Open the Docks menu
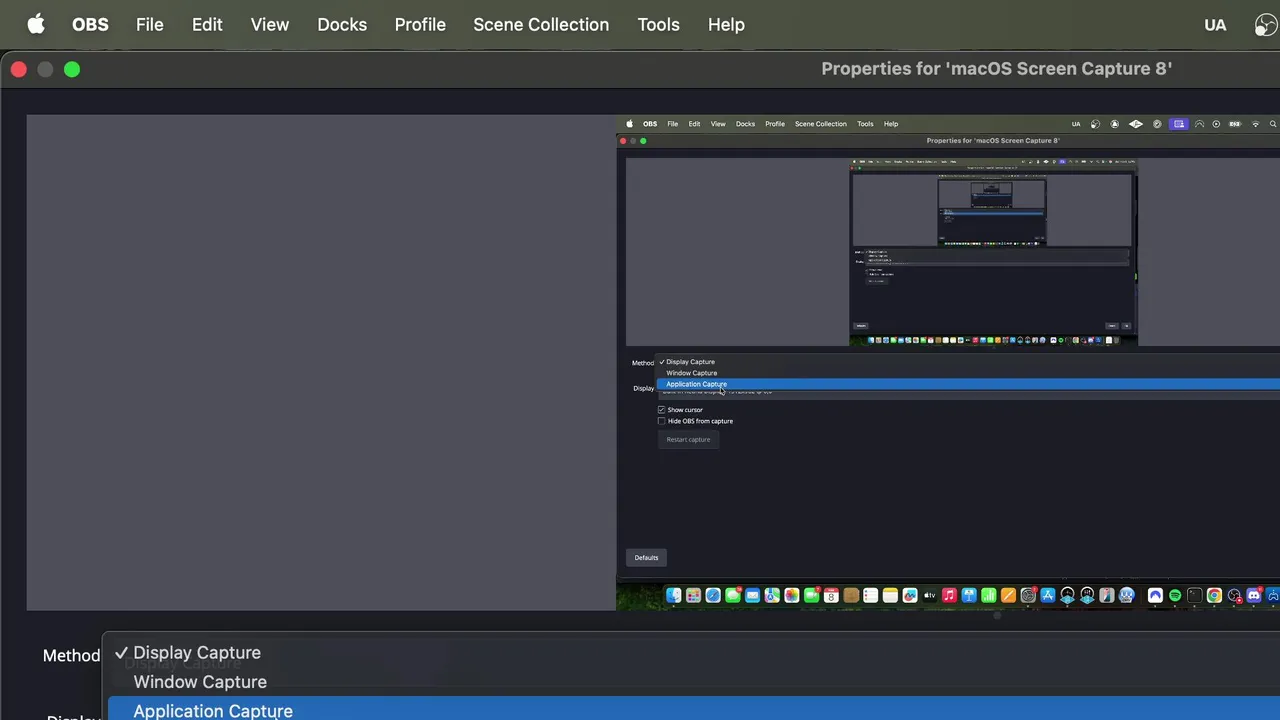Viewport: 1280px width, 720px height. pyautogui.click(x=342, y=25)
